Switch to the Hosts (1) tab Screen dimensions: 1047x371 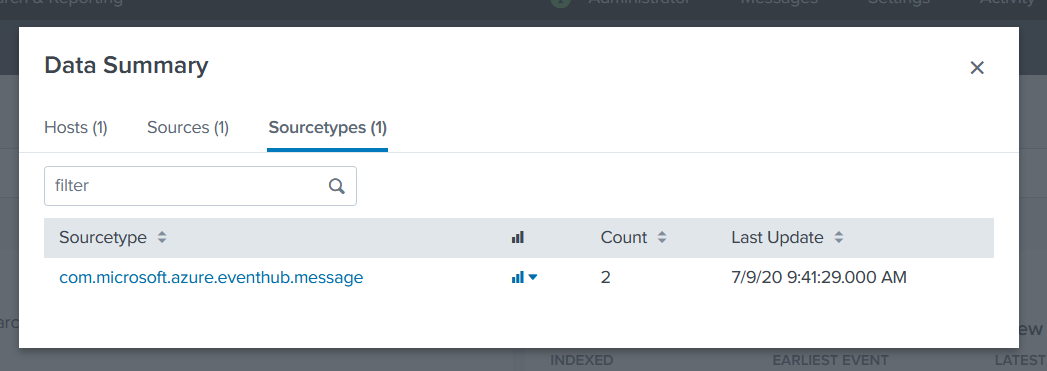(x=75, y=127)
